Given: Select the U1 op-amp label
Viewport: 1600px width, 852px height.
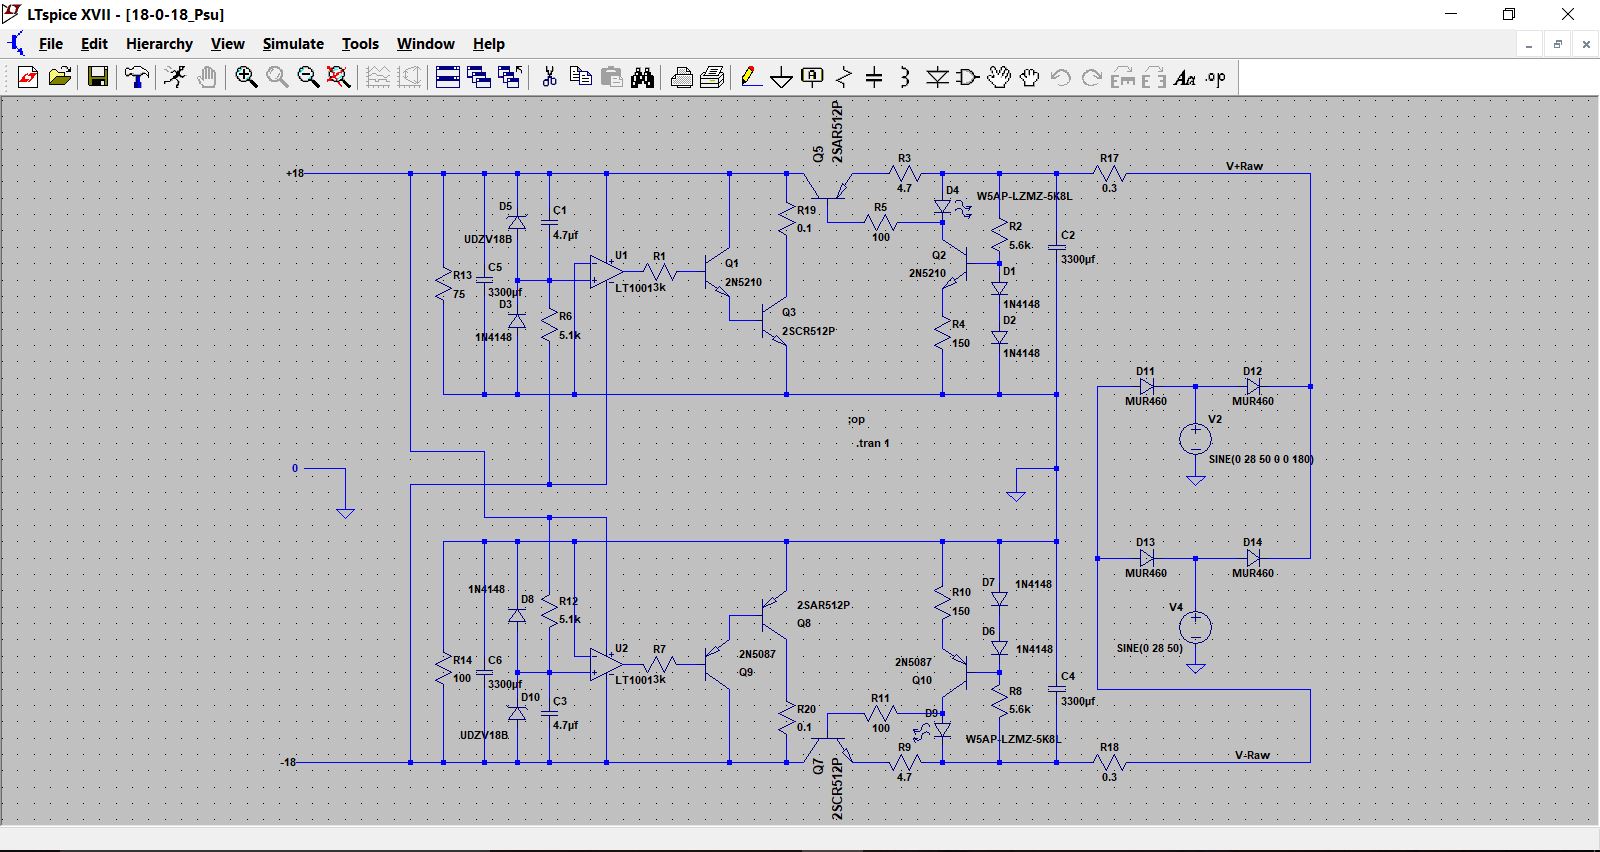Looking at the screenshot, I should click(621, 255).
